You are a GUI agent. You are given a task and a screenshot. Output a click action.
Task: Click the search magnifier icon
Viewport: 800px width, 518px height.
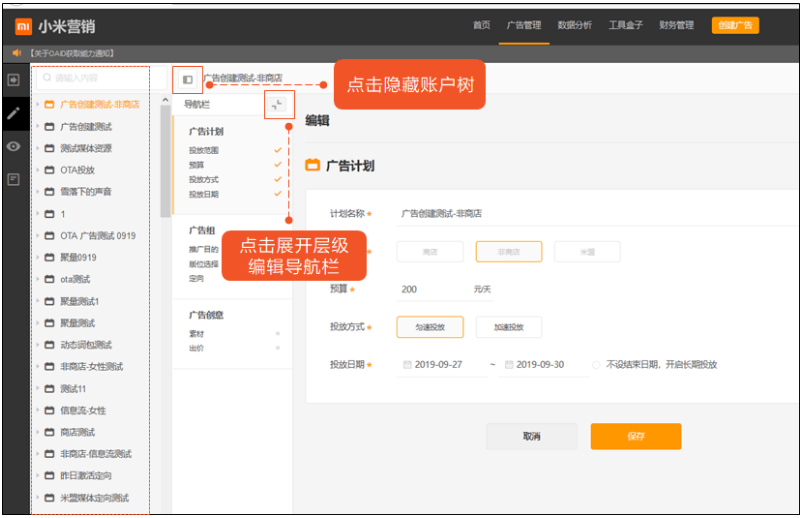point(47,78)
